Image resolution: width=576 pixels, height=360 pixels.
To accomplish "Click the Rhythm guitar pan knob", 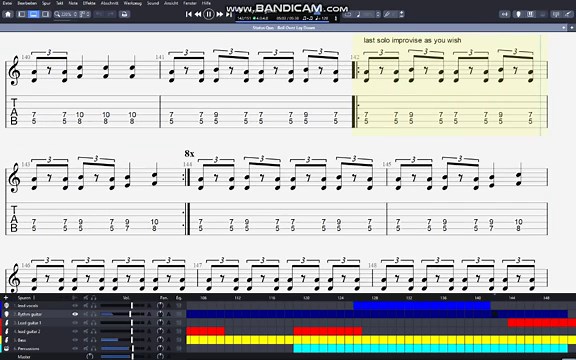I will pyautogui.click(x=160, y=314).
